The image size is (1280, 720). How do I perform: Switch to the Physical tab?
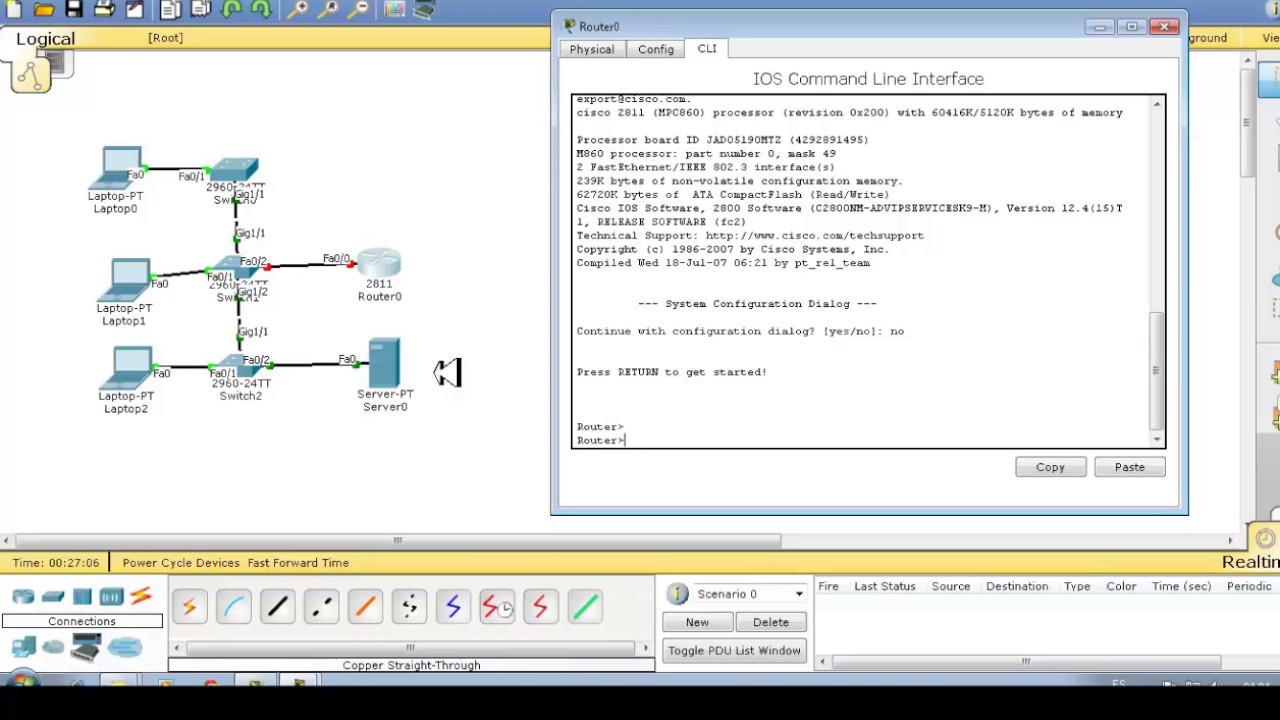[x=592, y=49]
